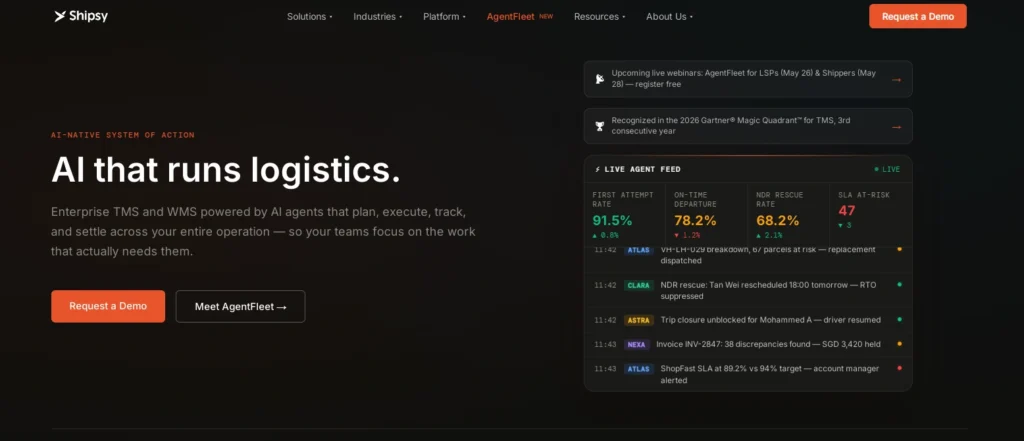Click the 1.2% down trend indicator

[x=687, y=235]
